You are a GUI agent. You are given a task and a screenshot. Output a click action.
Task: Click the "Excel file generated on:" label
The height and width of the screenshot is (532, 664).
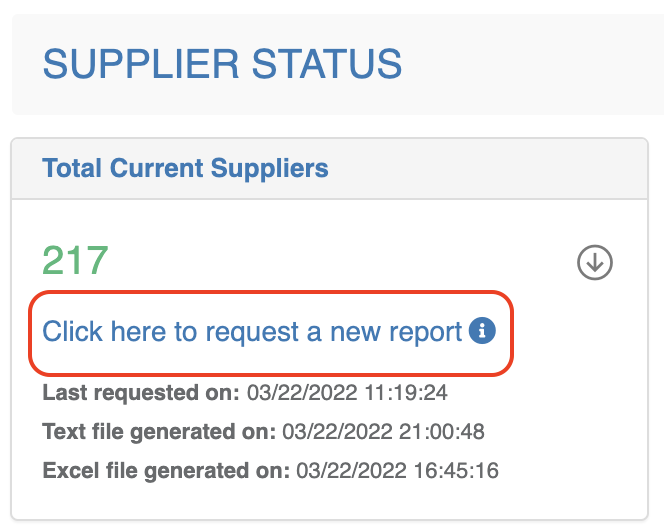click(166, 470)
